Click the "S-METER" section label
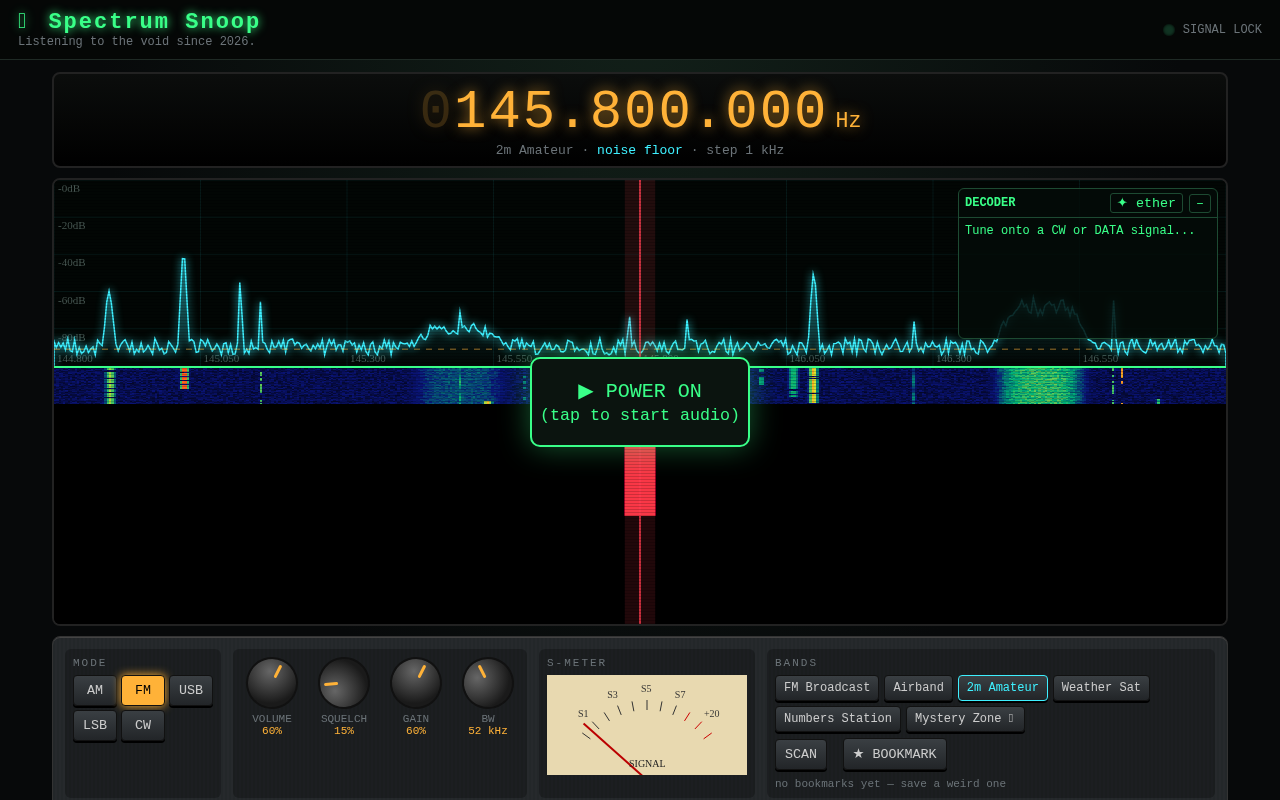The width and height of the screenshot is (1280, 800). [x=577, y=663]
